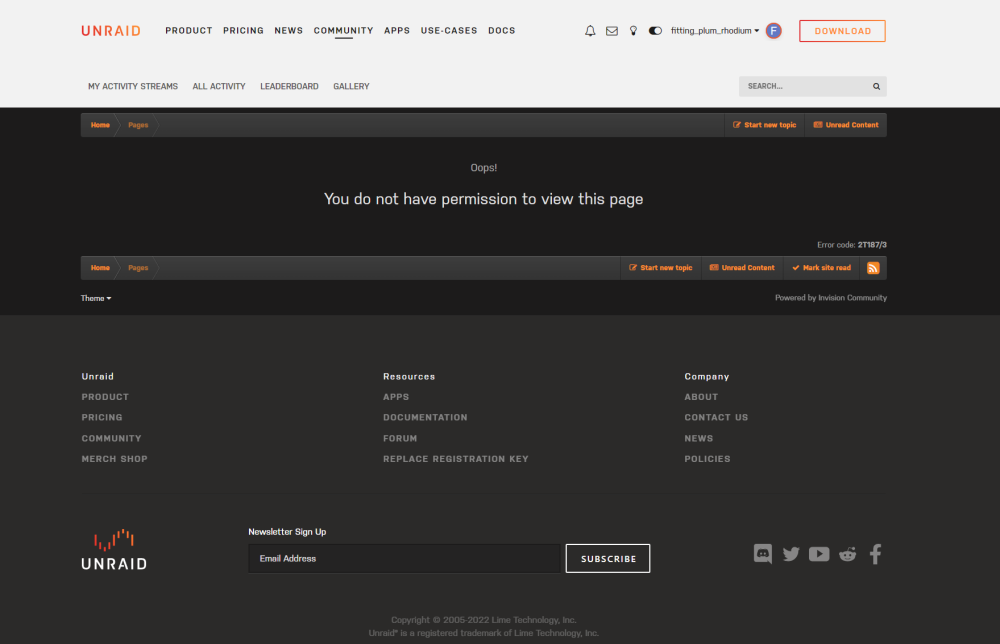Click the Subscribe button
The height and width of the screenshot is (644, 1000).
pyautogui.click(x=608, y=559)
